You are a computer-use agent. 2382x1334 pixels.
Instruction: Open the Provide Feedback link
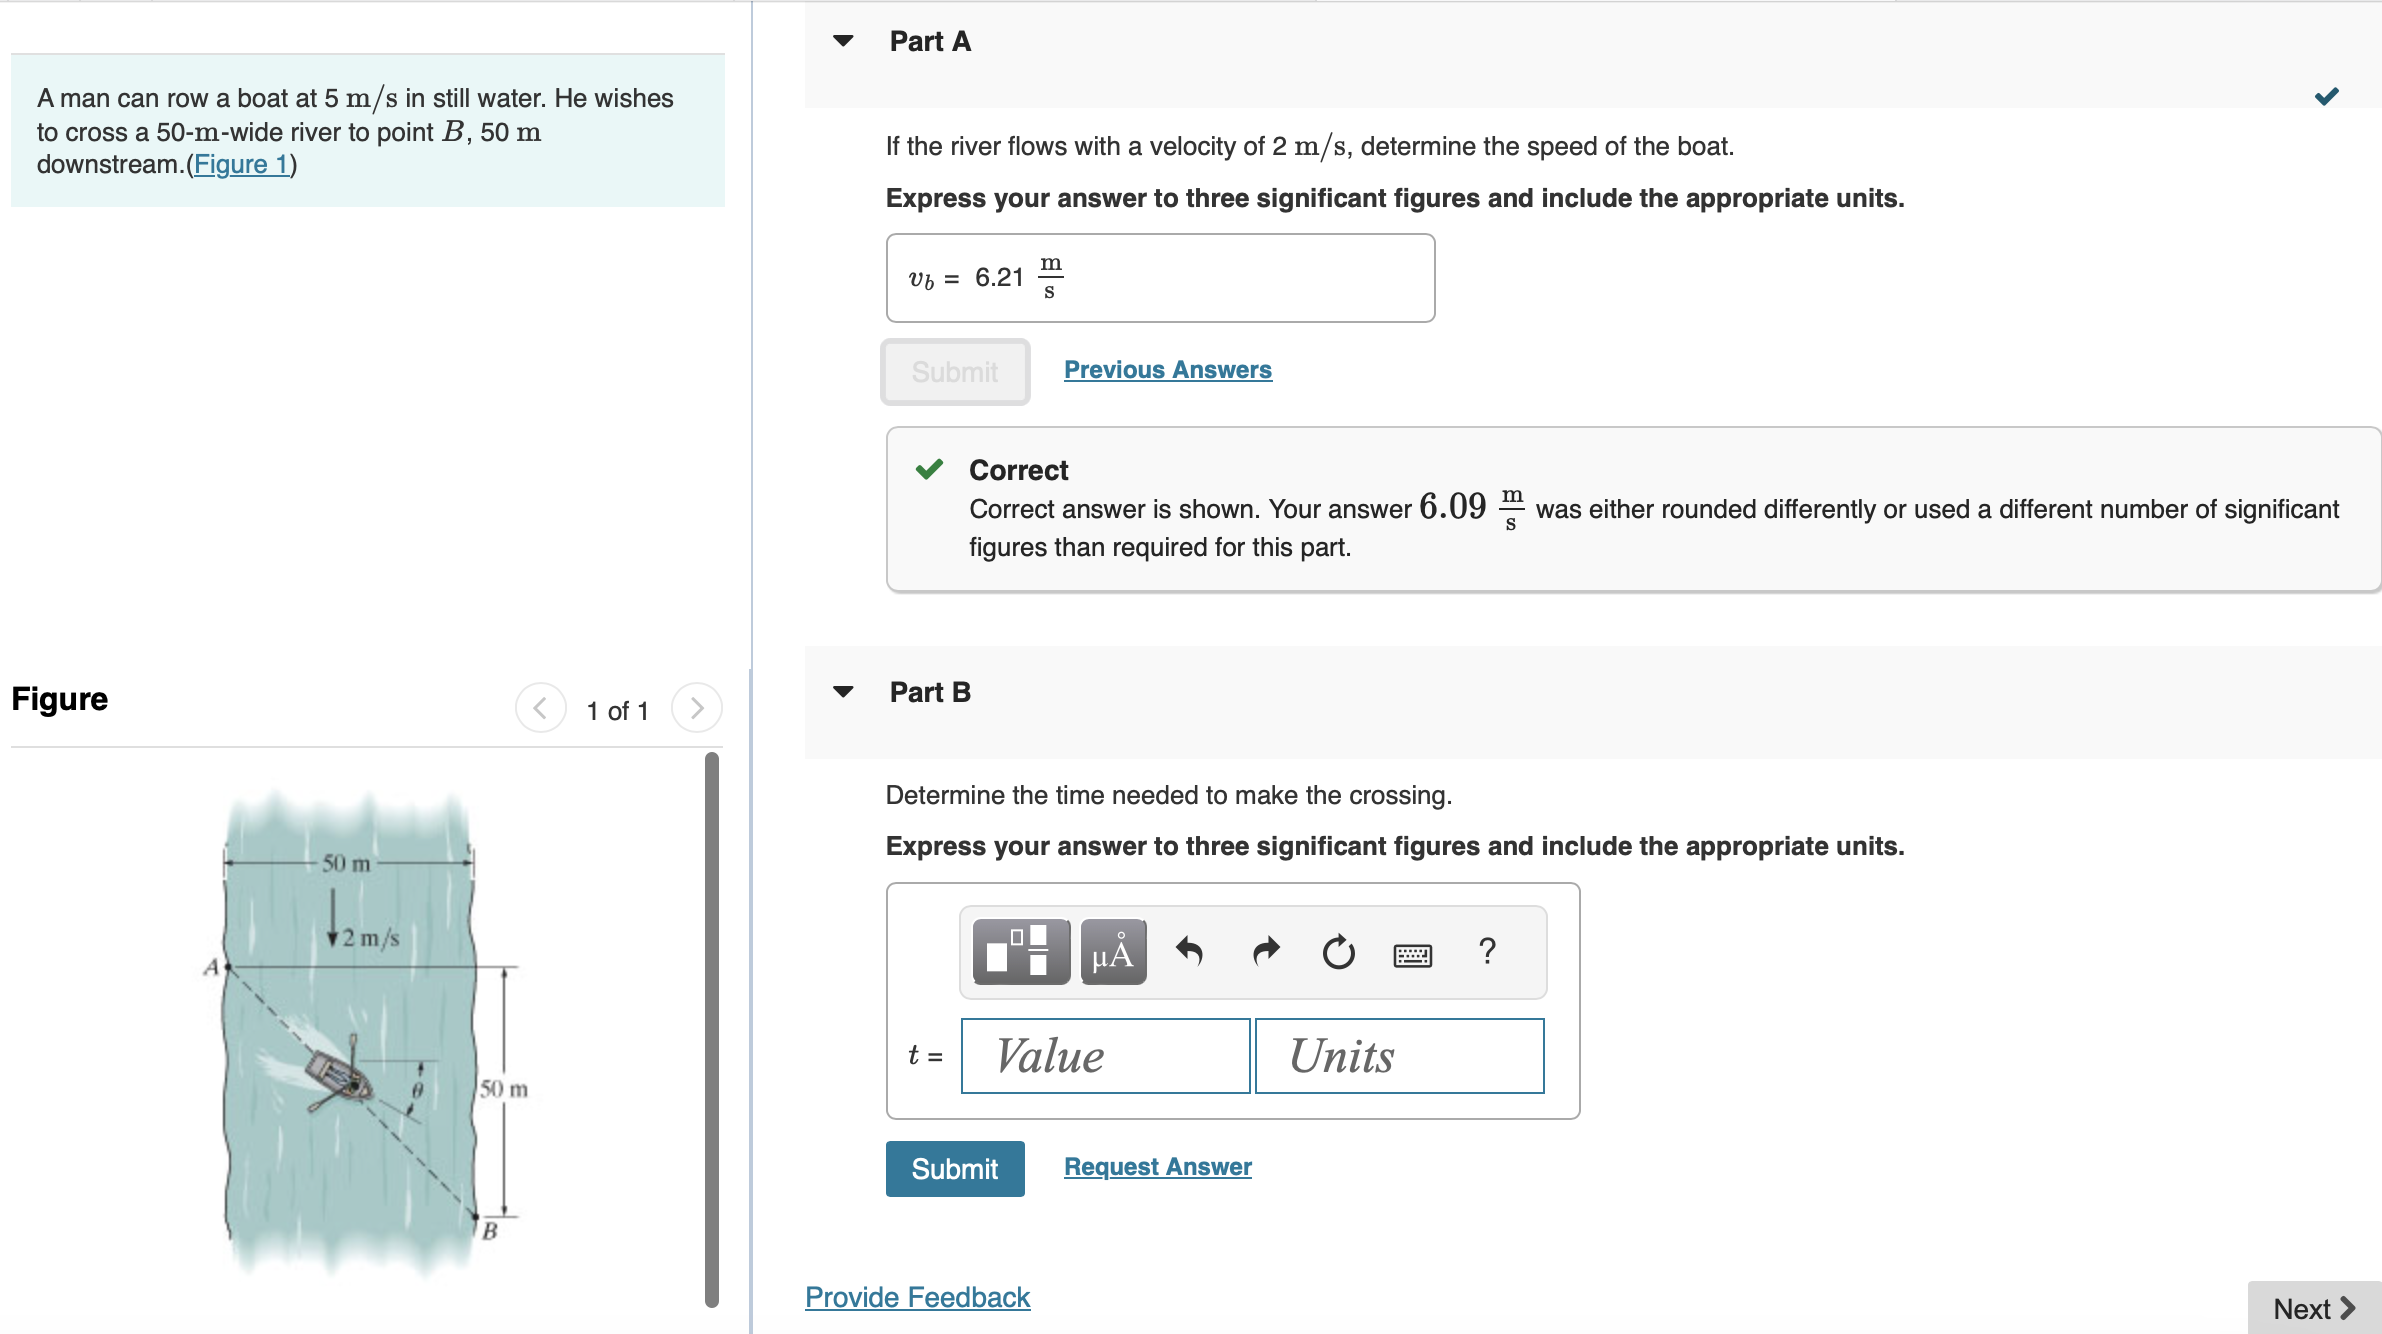click(x=916, y=1297)
